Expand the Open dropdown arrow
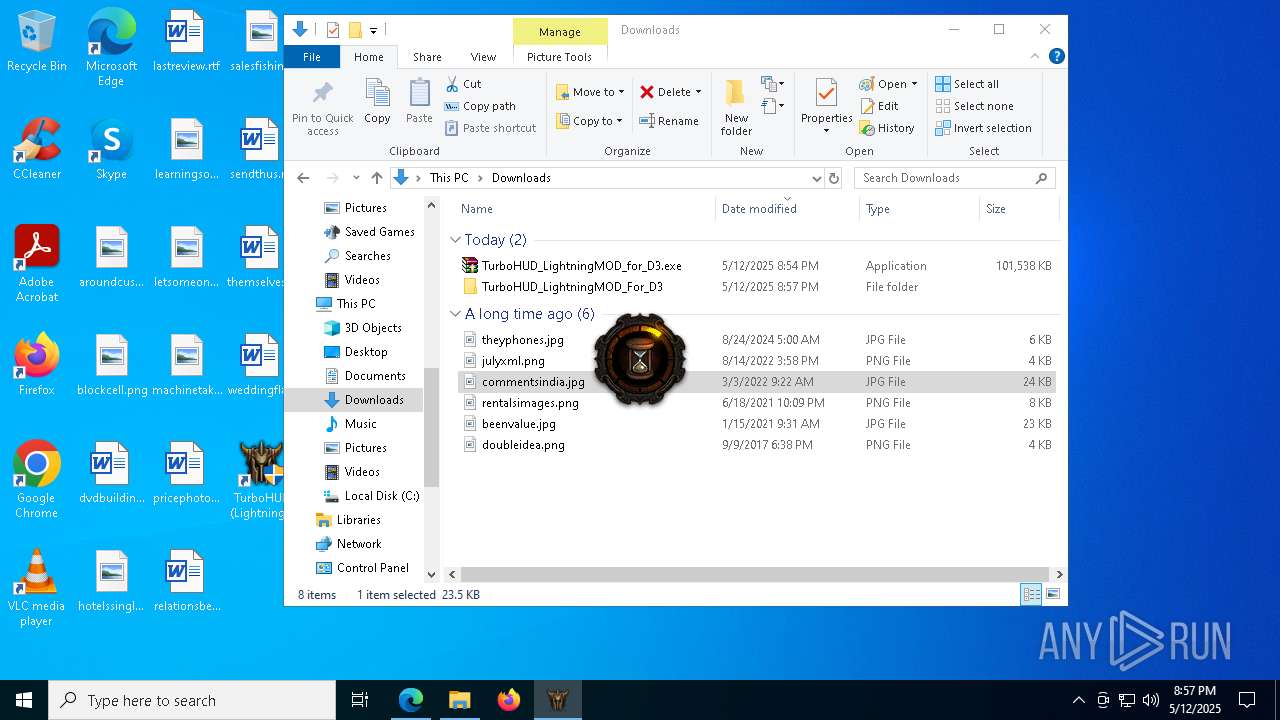This screenshot has width=1280, height=720. (x=914, y=84)
